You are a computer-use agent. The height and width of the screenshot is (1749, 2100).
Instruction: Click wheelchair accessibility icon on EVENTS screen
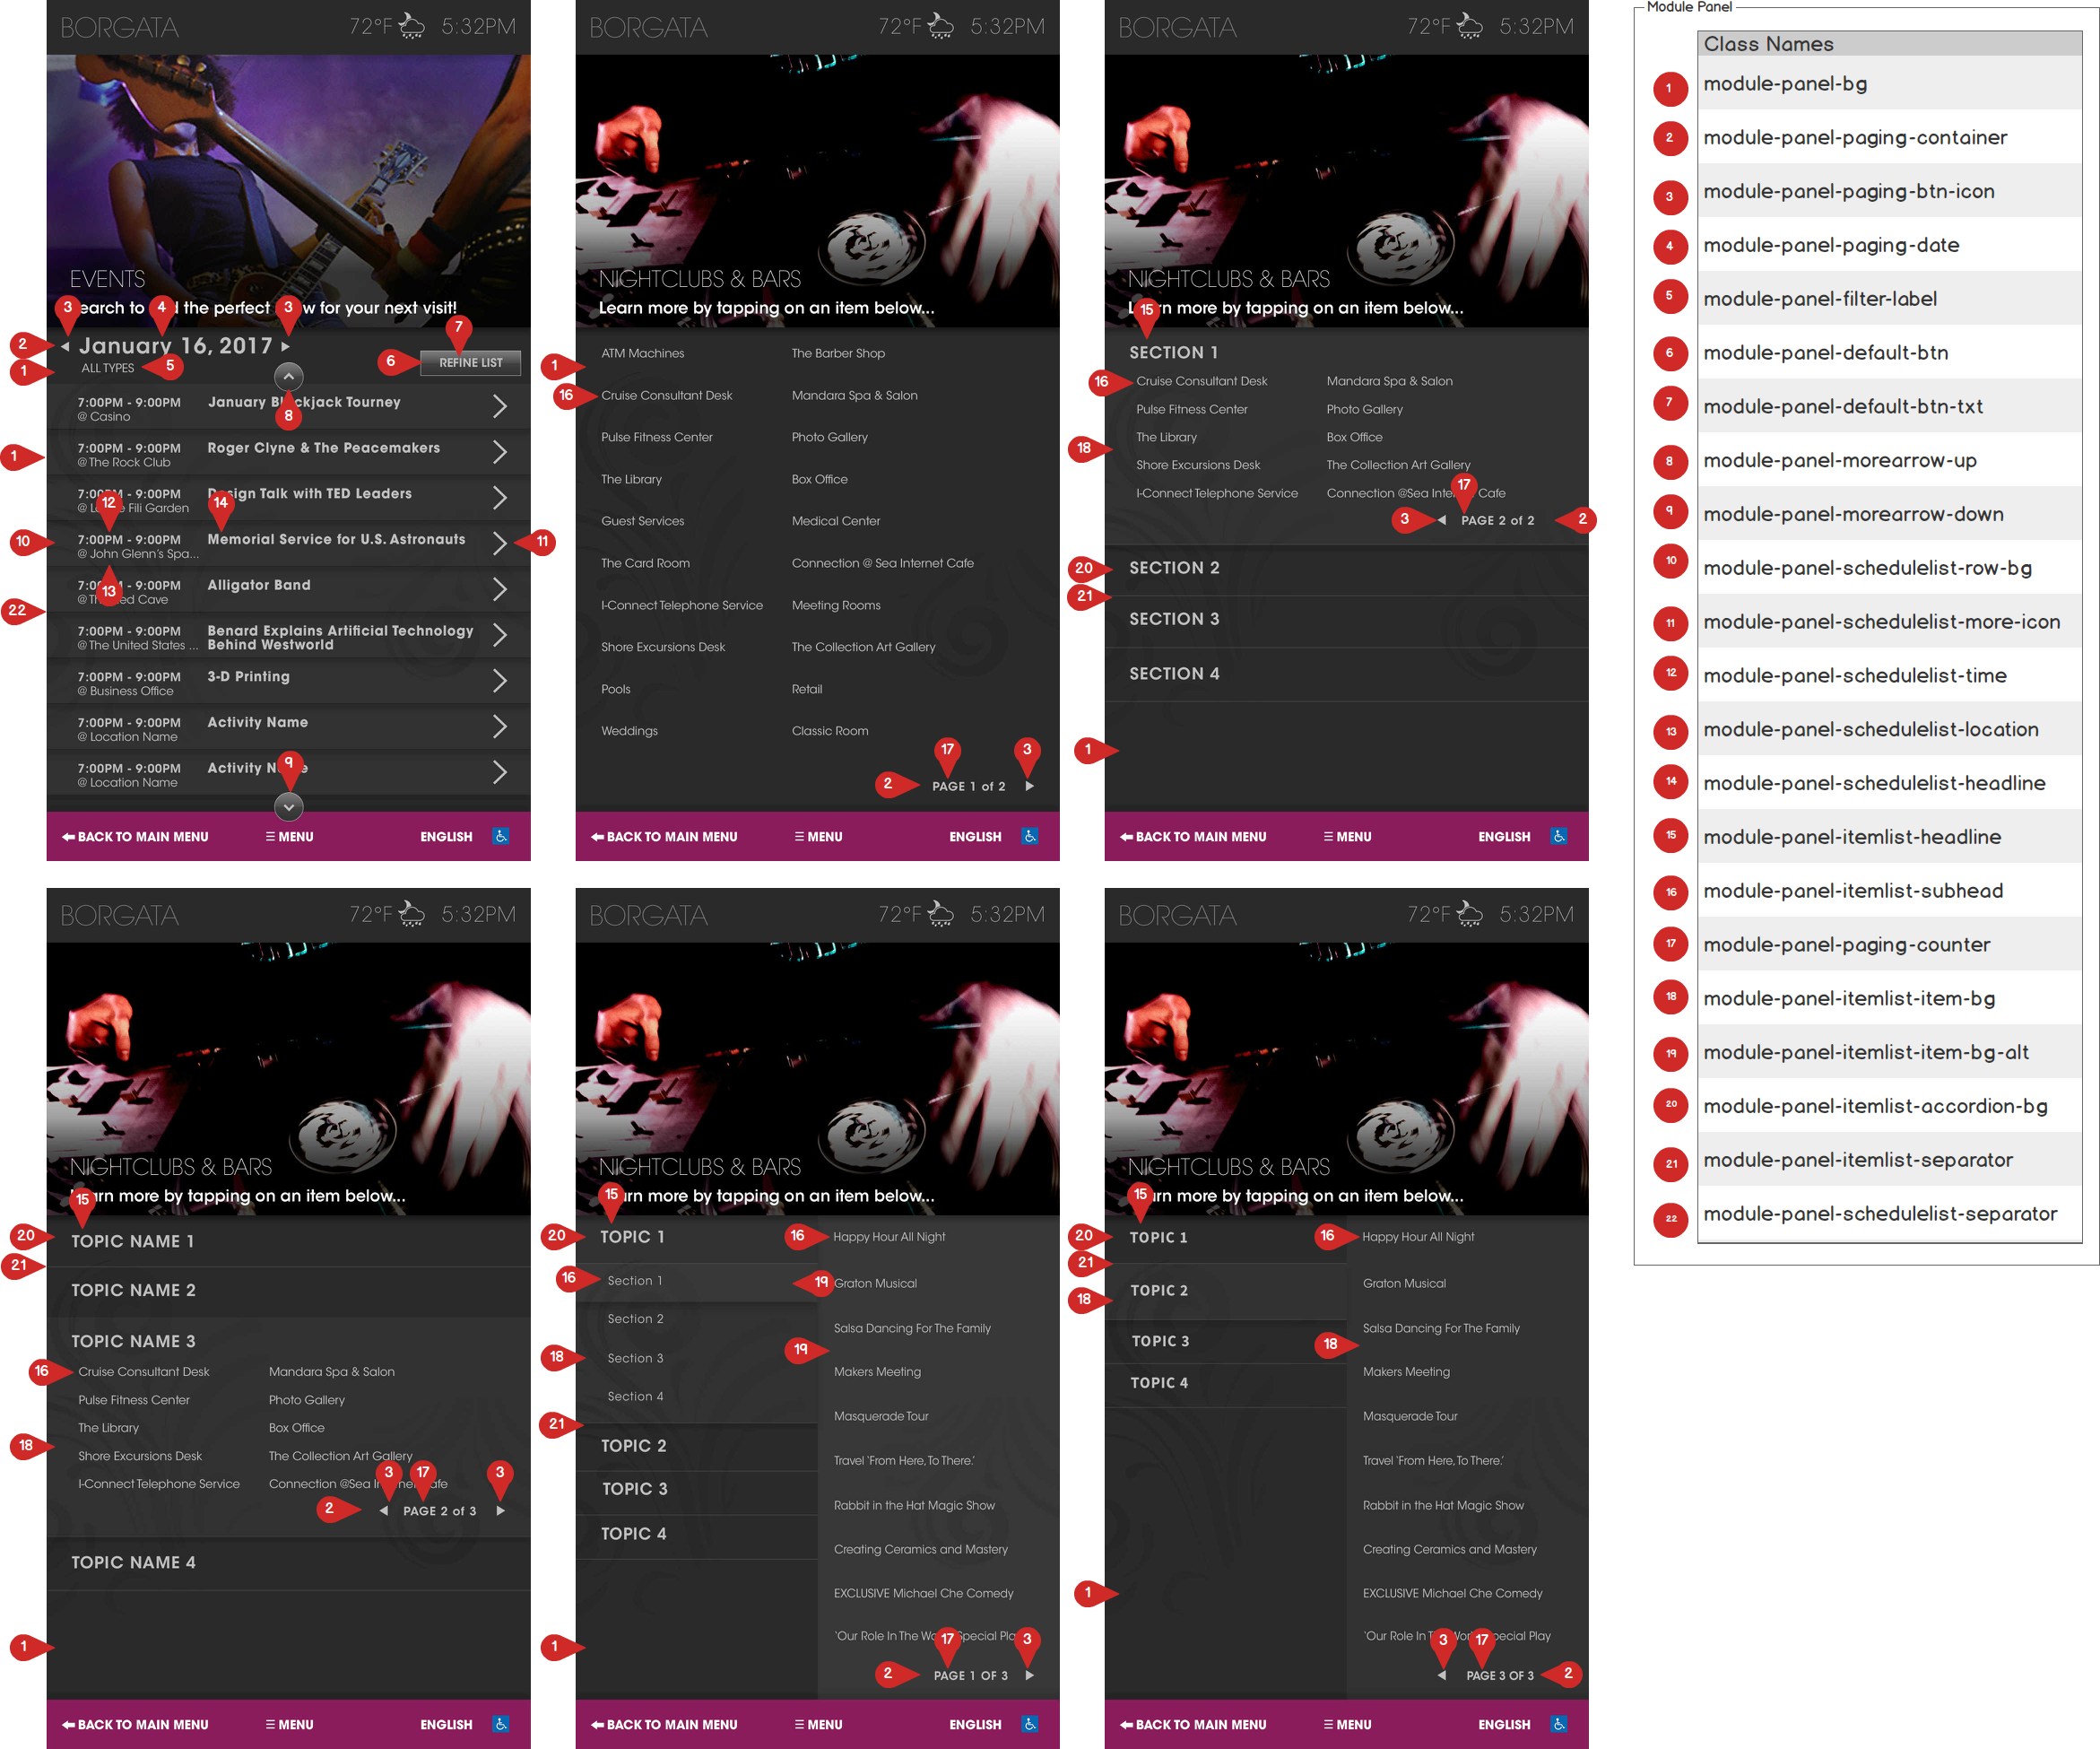(501, 836)
